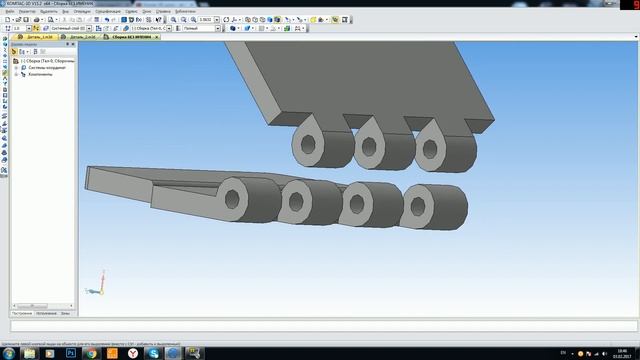Toggle pin on the model tree panel

click(68, 44)
